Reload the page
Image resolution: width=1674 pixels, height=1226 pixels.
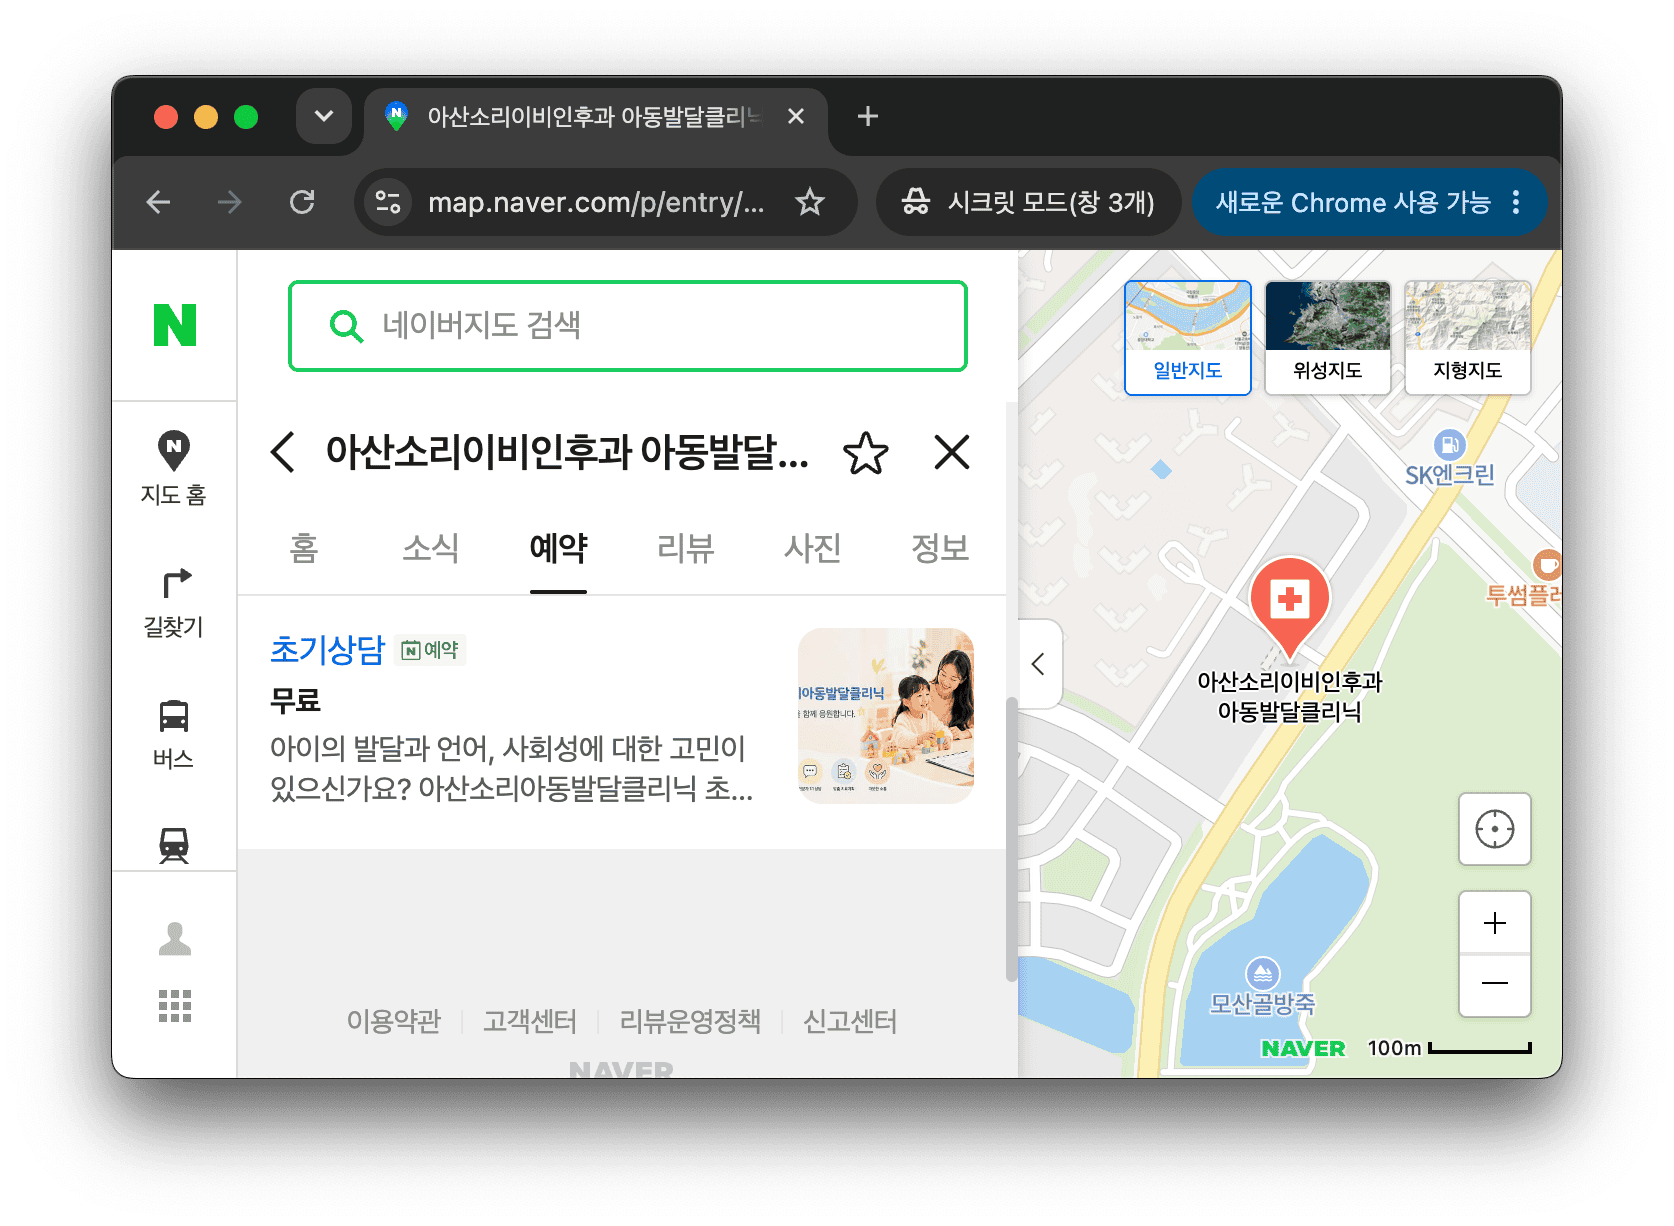pos(302,203)
